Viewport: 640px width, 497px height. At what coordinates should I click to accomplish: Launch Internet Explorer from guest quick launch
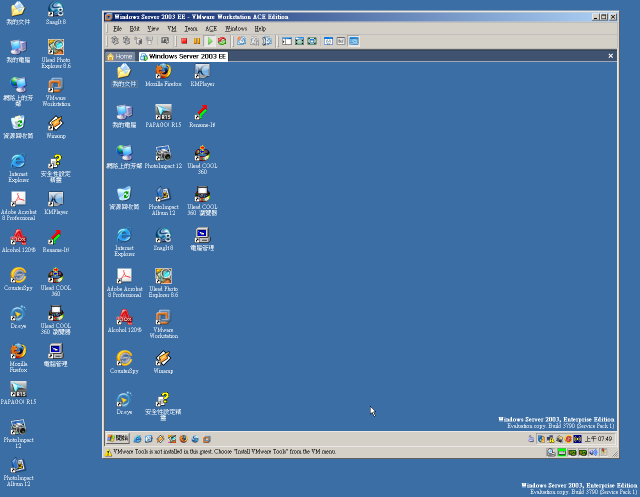tap(138, 439)
